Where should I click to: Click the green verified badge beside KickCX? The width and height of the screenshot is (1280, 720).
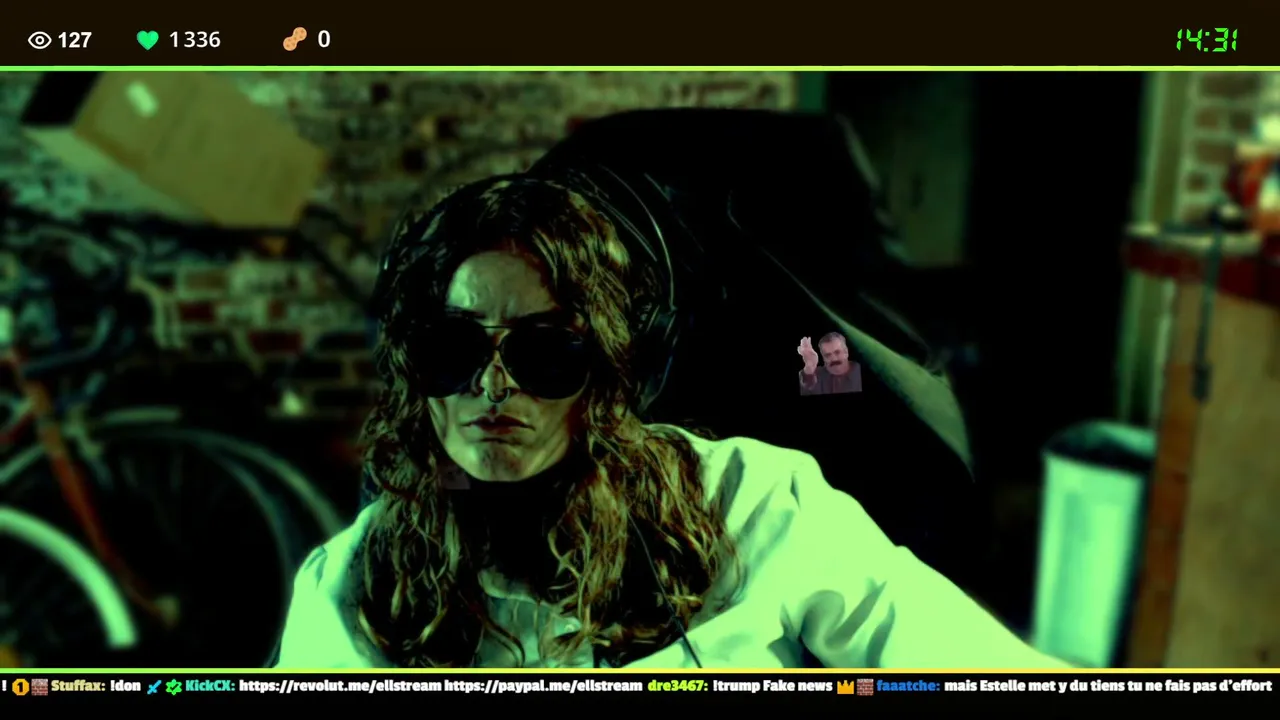174,687
